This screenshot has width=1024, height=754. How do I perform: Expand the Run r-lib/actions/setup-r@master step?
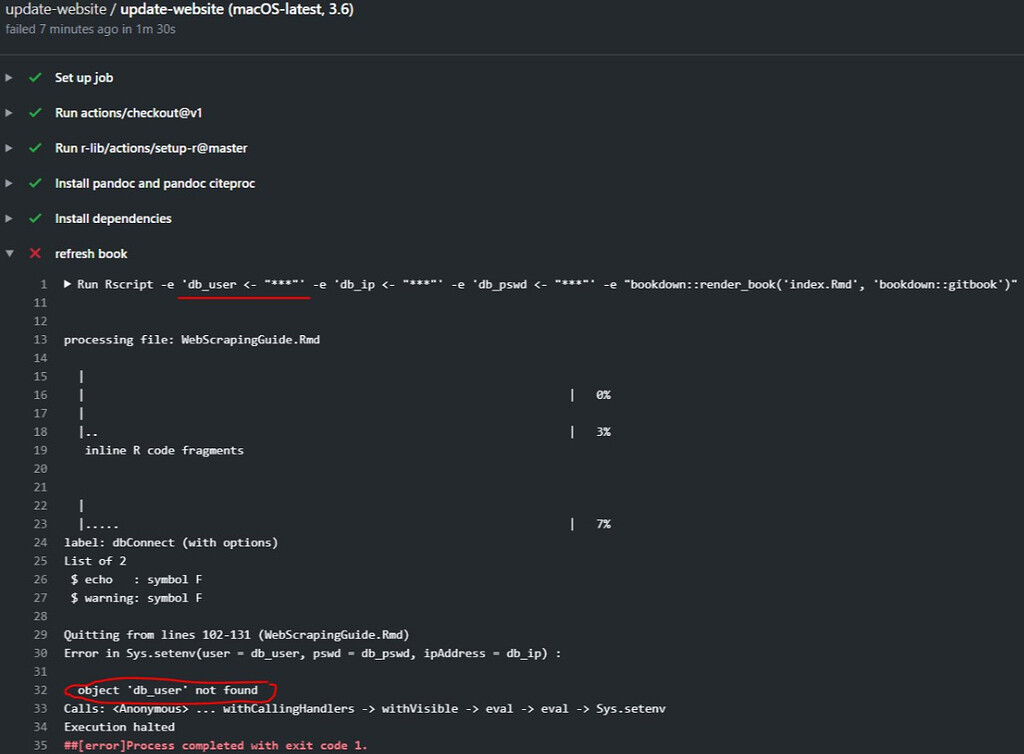click(8, 148)
